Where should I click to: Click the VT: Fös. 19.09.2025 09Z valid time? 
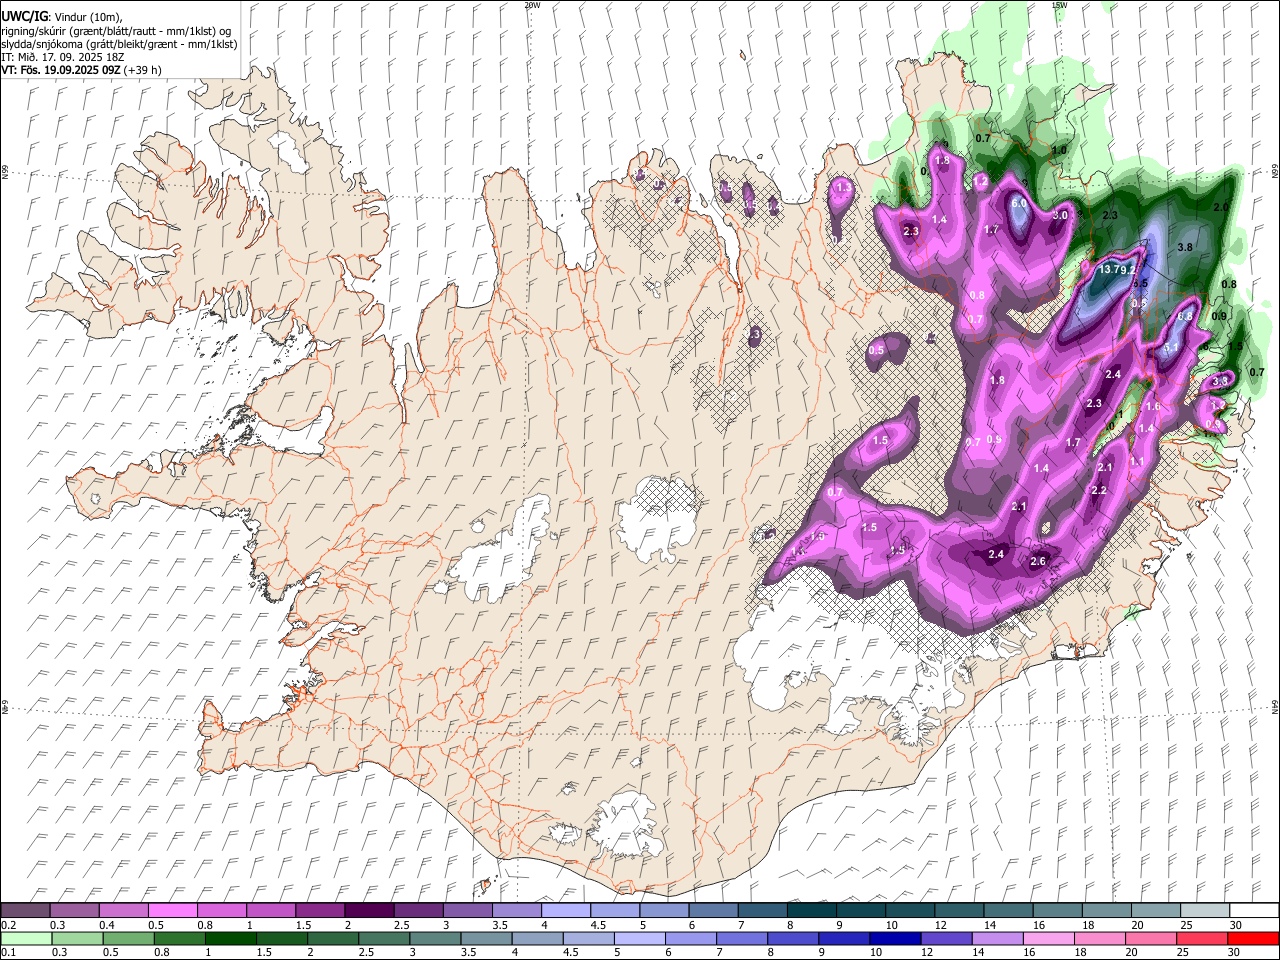(81, 70)
